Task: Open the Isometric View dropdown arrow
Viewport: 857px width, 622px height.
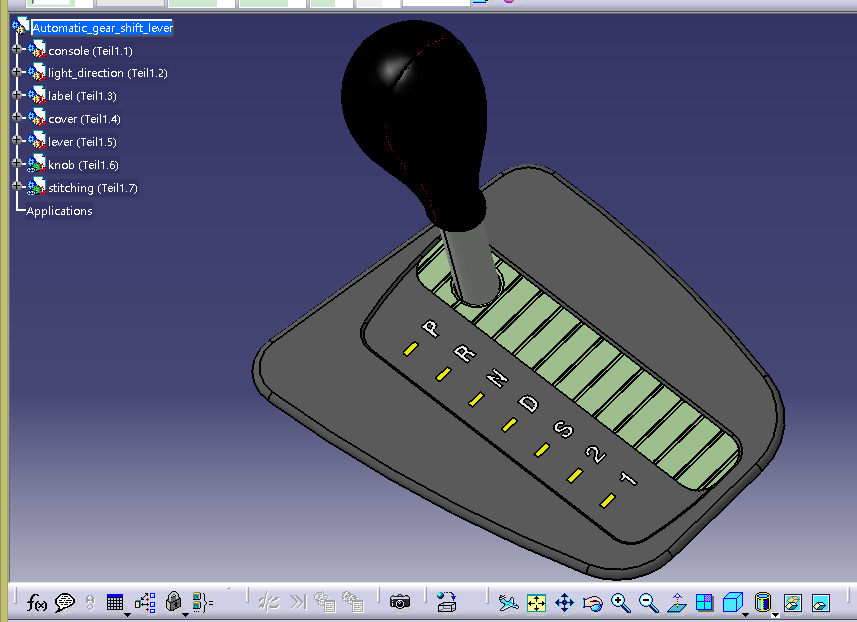Action: 746,615
